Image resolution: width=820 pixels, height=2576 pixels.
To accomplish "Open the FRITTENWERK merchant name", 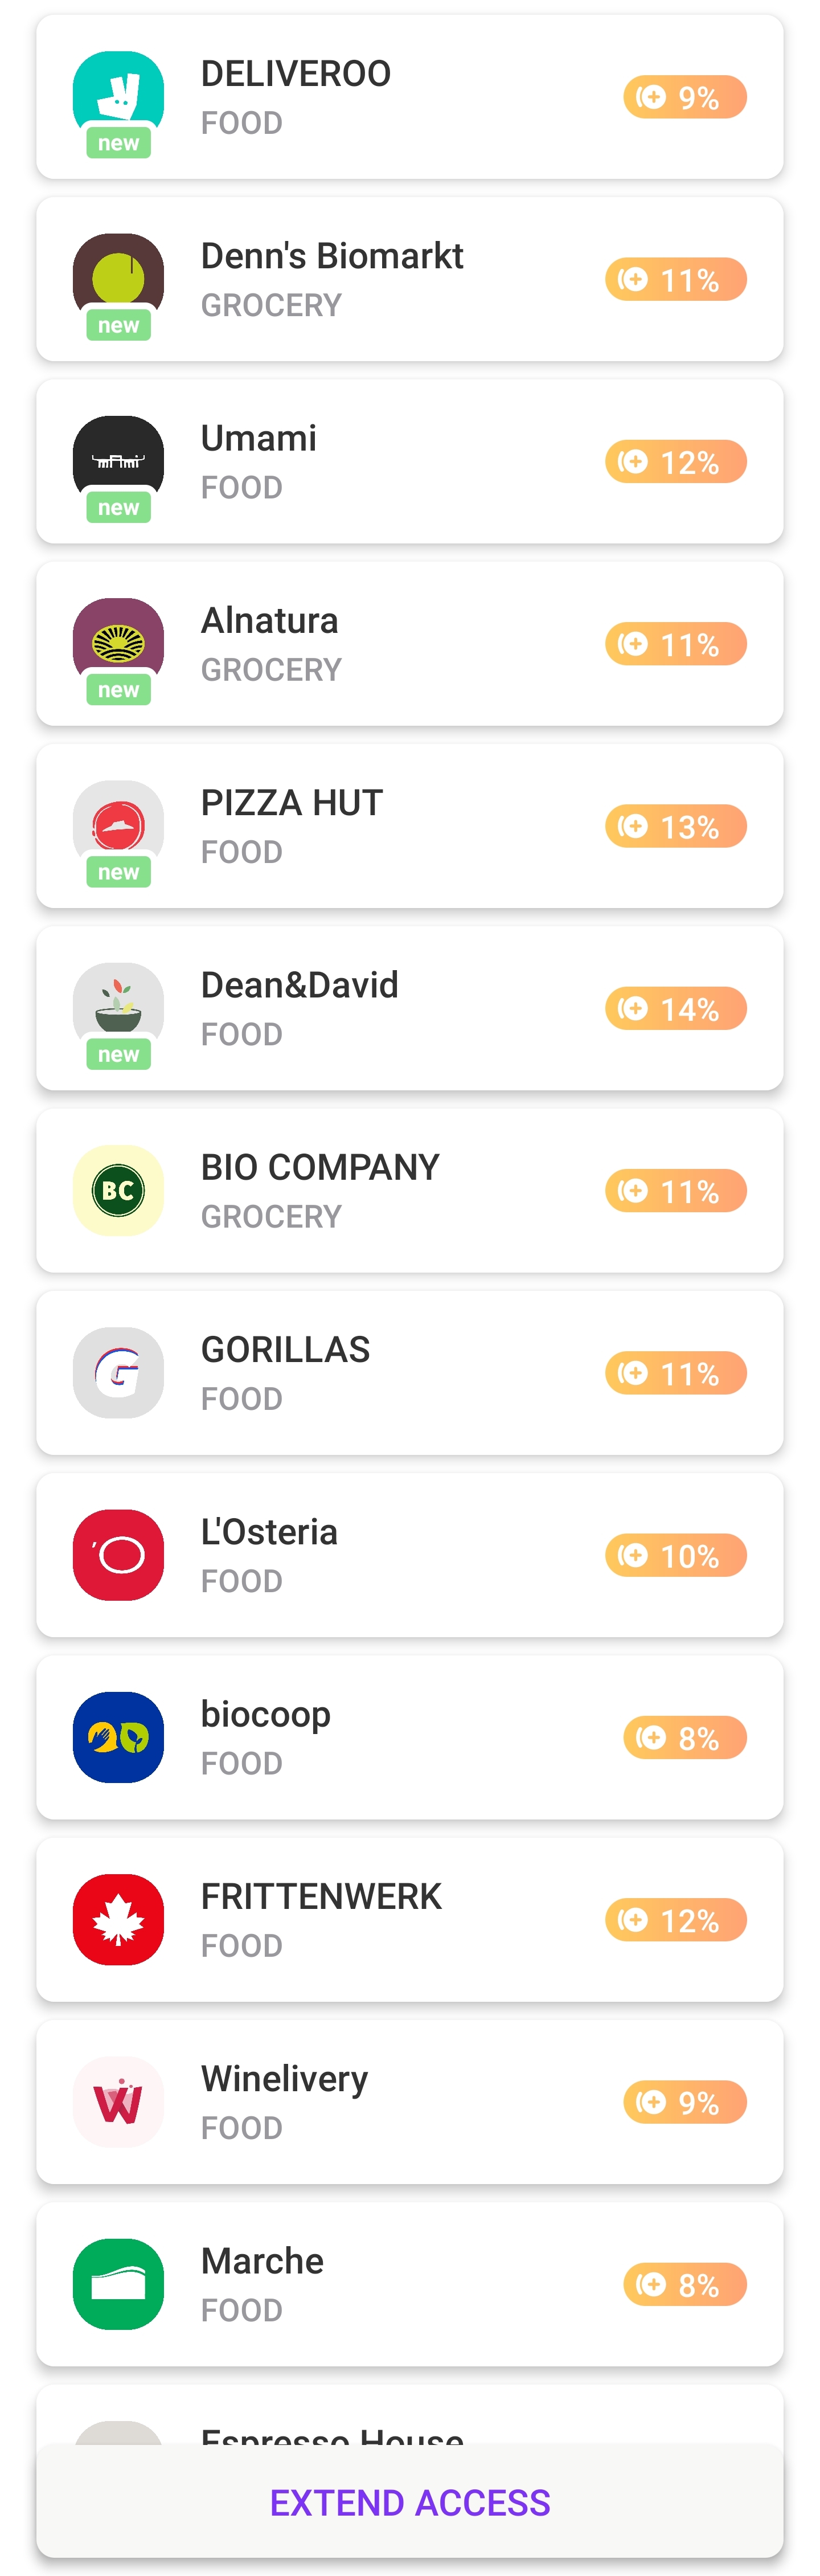I will (321, 1896).
